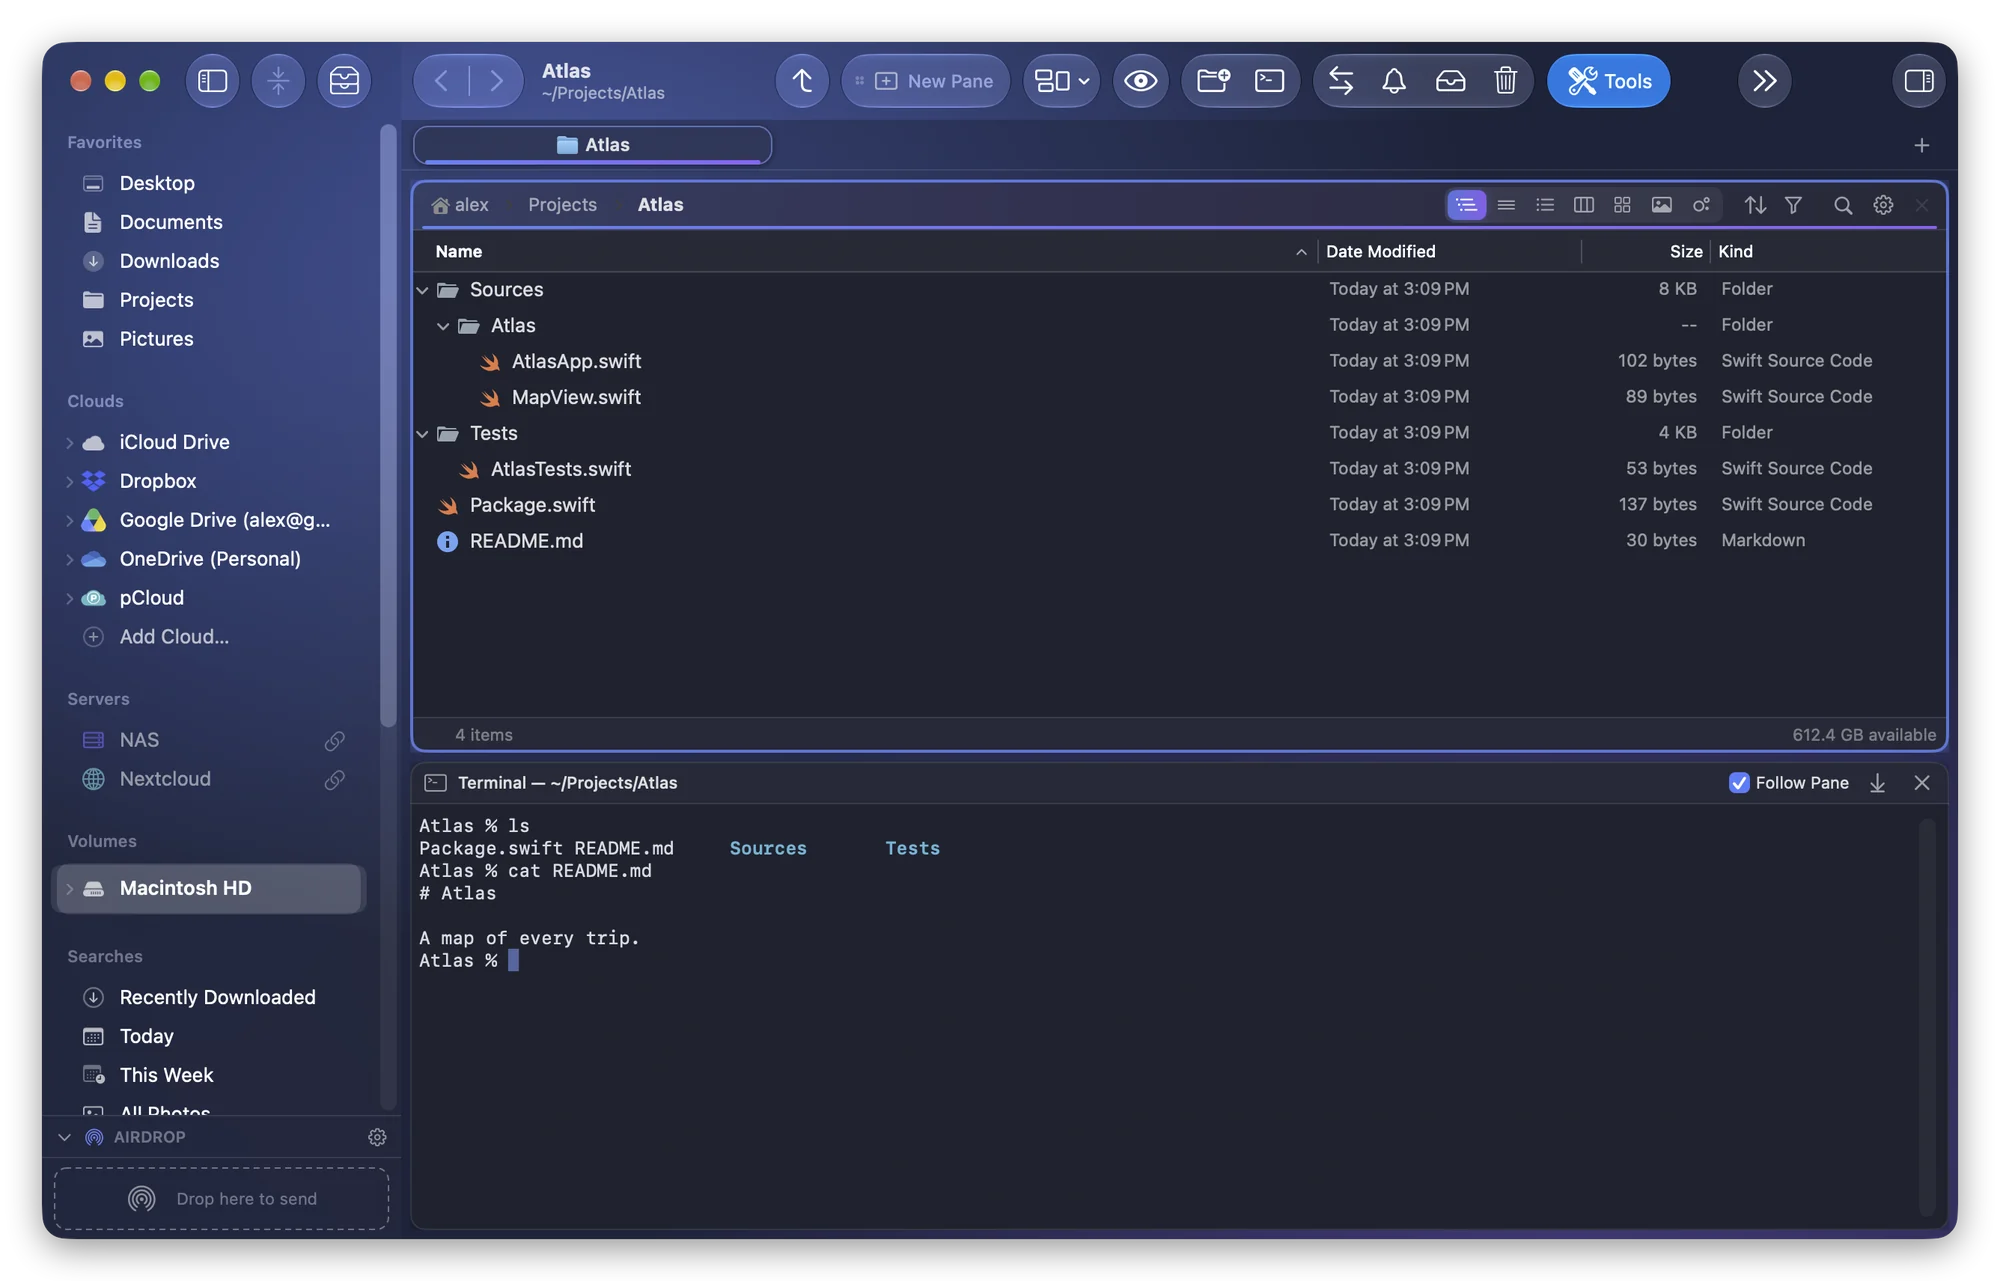Navigate back with the left arrow
2000x1281 pixels.
(x=441, y=81)
